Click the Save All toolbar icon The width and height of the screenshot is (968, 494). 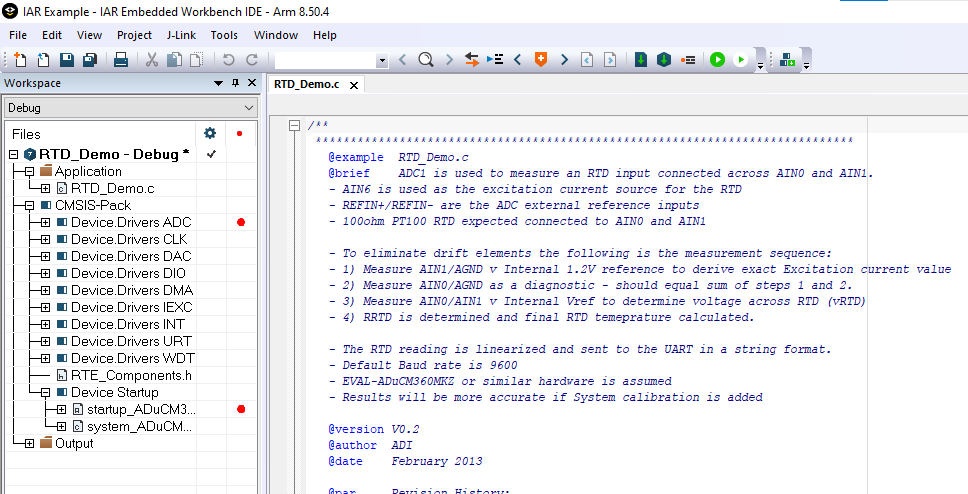(x=90, y=60)
